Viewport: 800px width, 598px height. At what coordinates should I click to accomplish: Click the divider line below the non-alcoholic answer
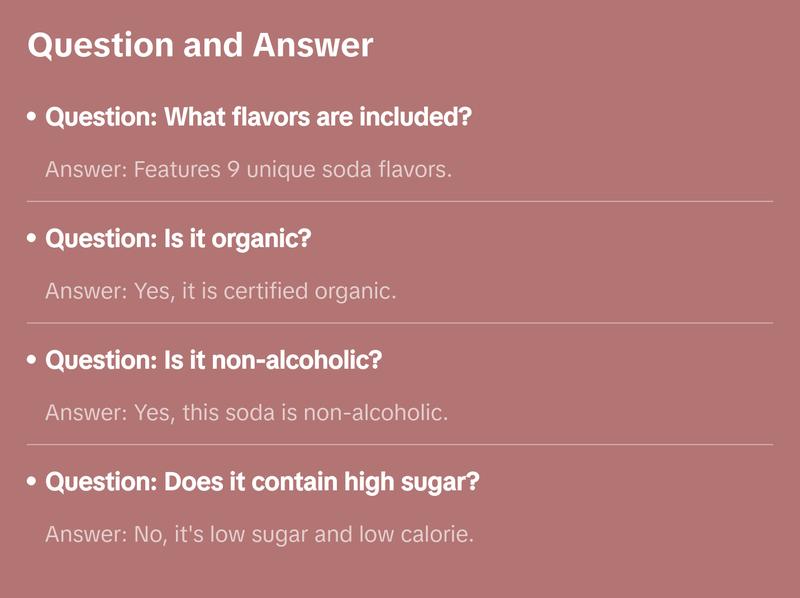(400, 444)
